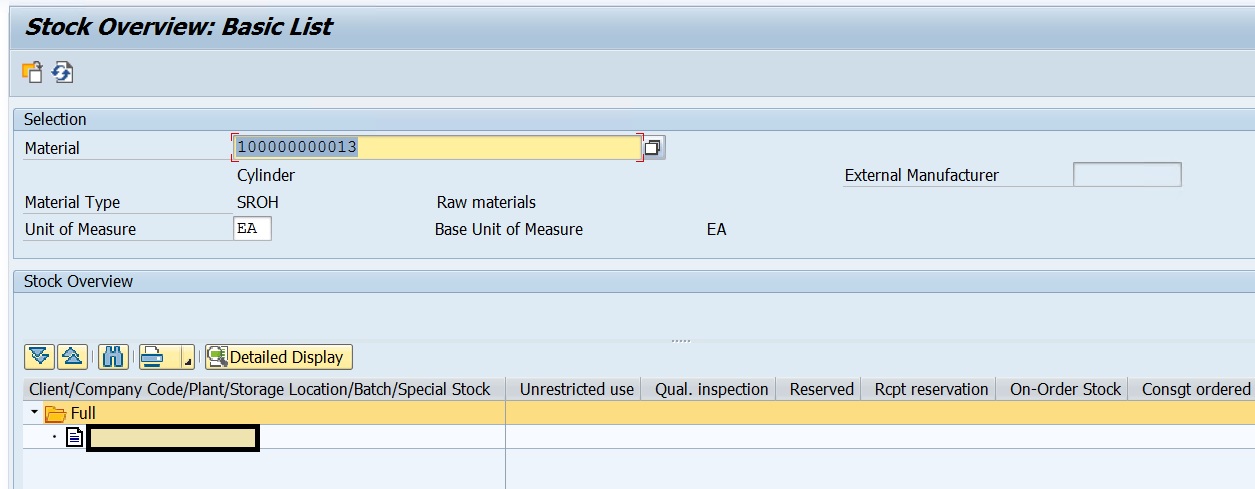Click the Material number input field

click(435, 148)
